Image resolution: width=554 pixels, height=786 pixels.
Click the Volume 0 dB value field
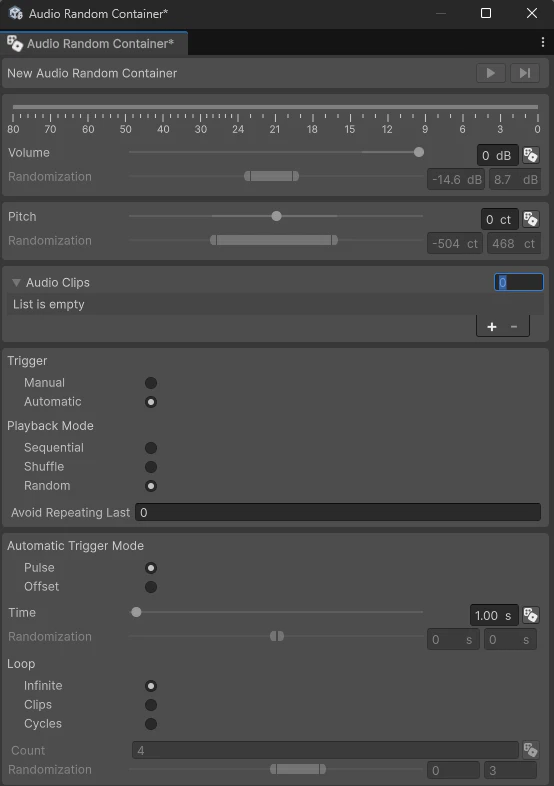497,155
